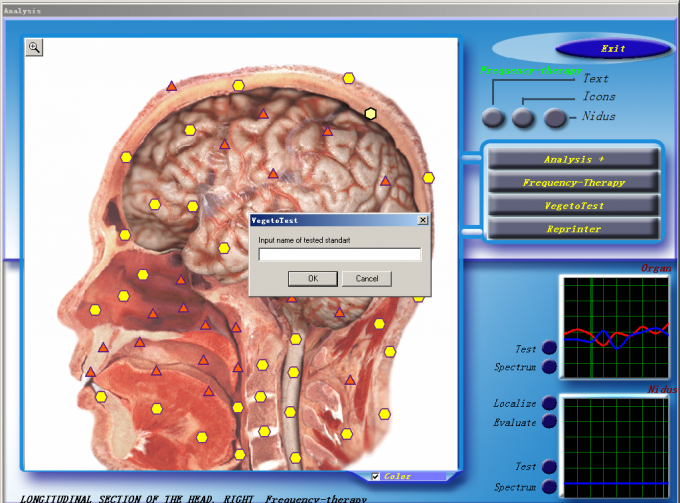Select the VegetoTest menu button
Viewport: 680px width, 503px height.
click(x=573, y=206)
